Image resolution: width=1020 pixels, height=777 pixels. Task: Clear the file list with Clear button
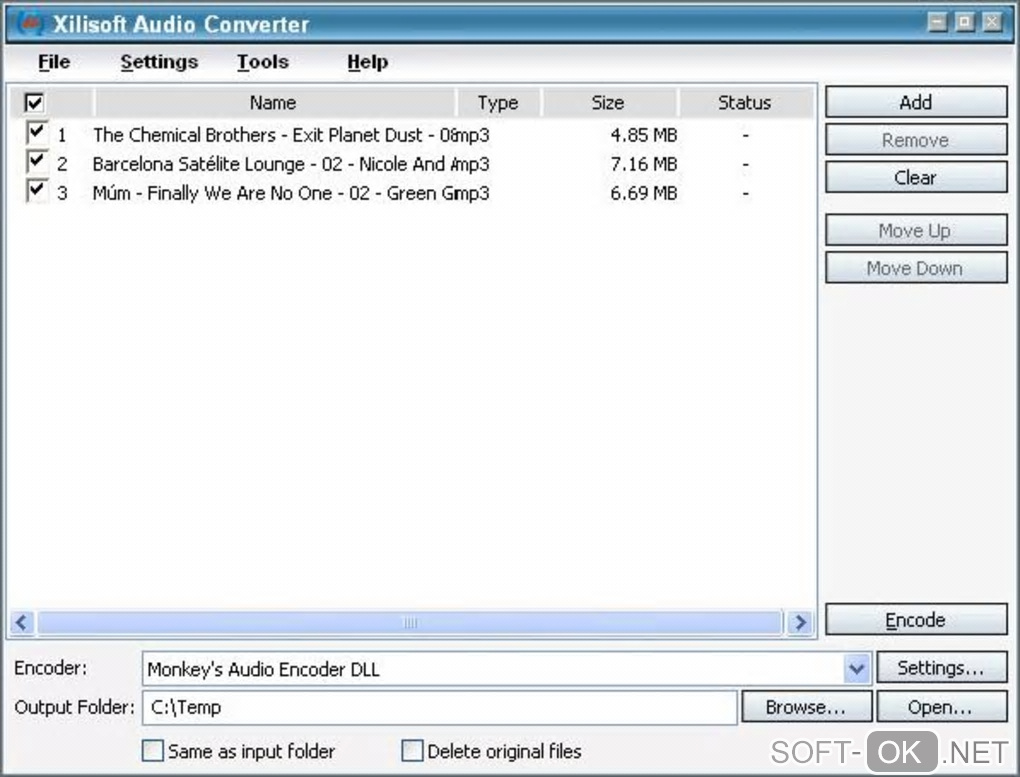[x=916, y=178]
